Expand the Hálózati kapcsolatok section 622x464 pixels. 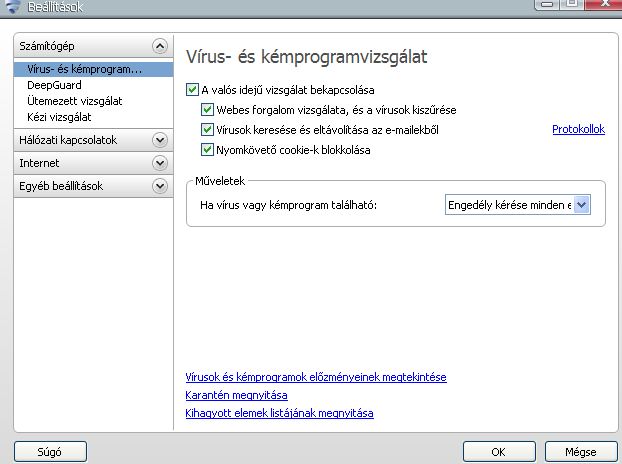tap(160, 140)
